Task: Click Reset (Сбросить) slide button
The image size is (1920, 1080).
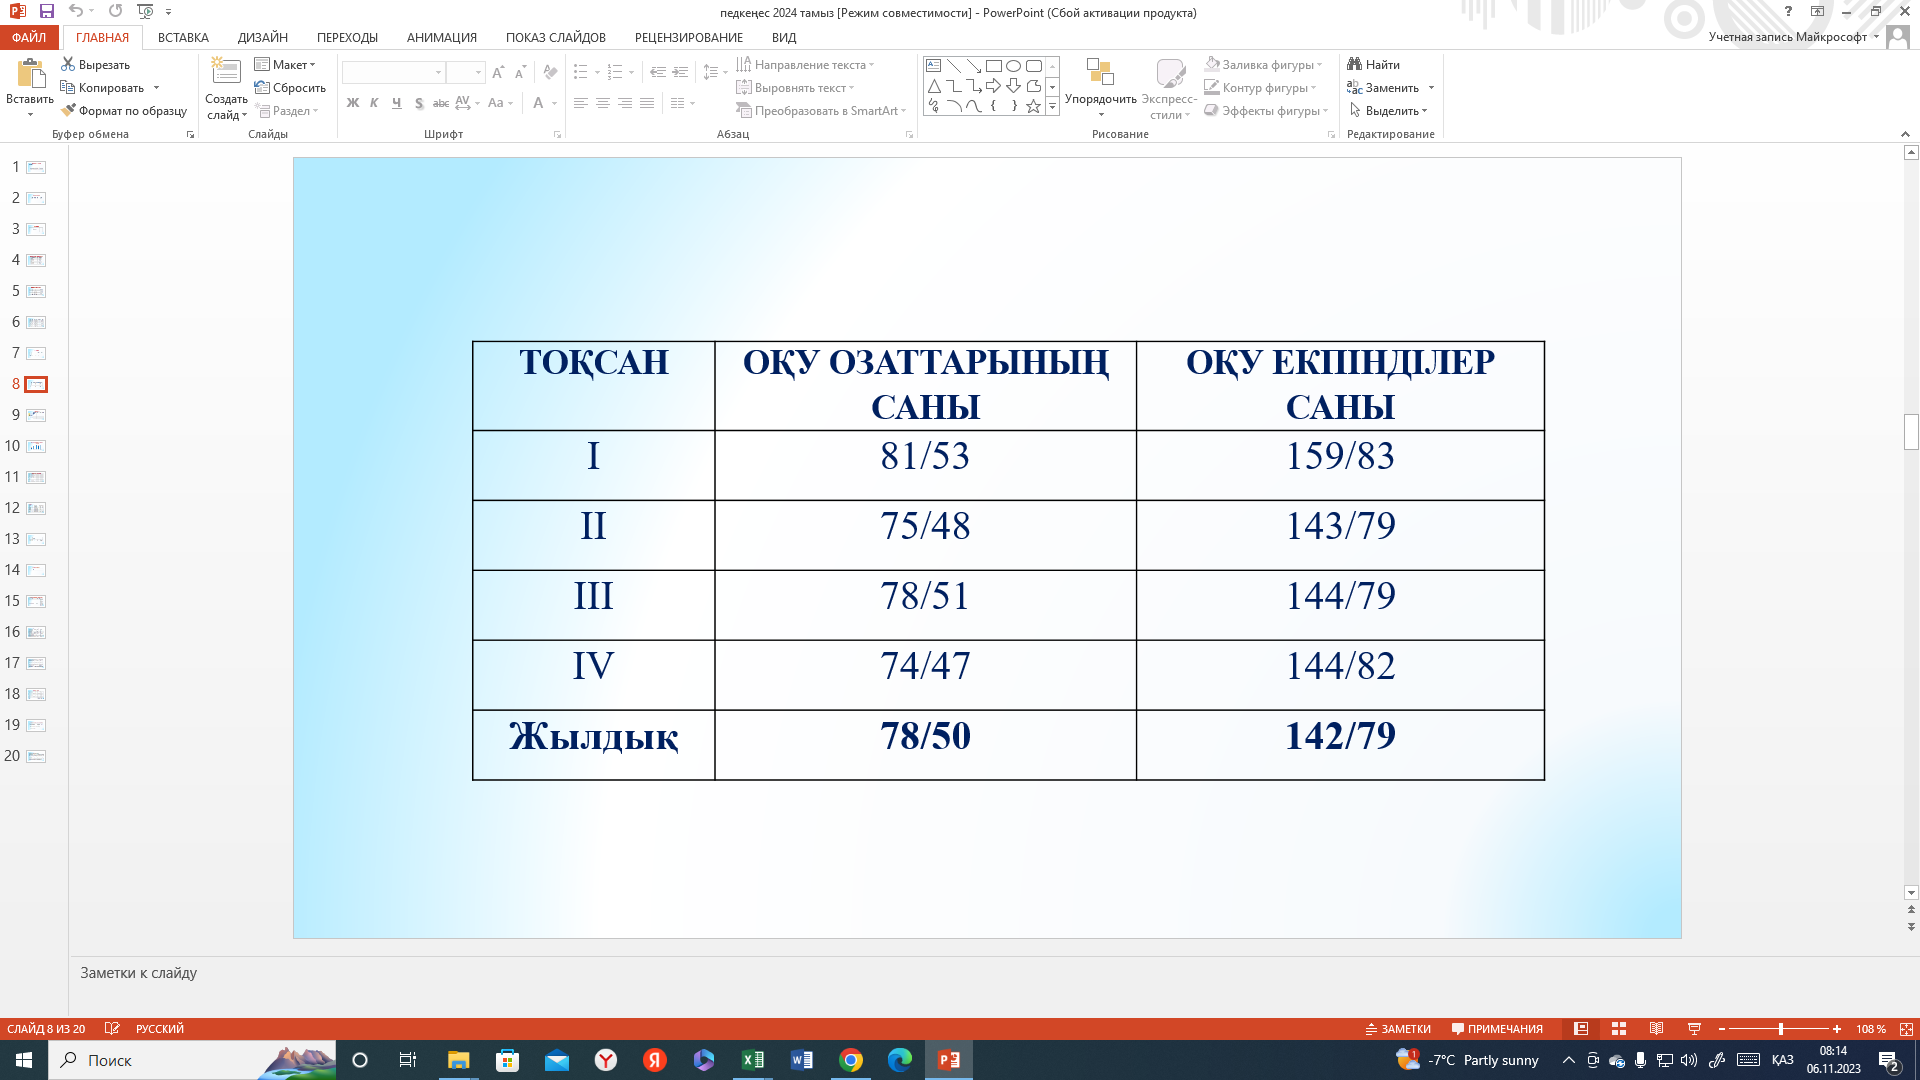Action: point(290,87)
